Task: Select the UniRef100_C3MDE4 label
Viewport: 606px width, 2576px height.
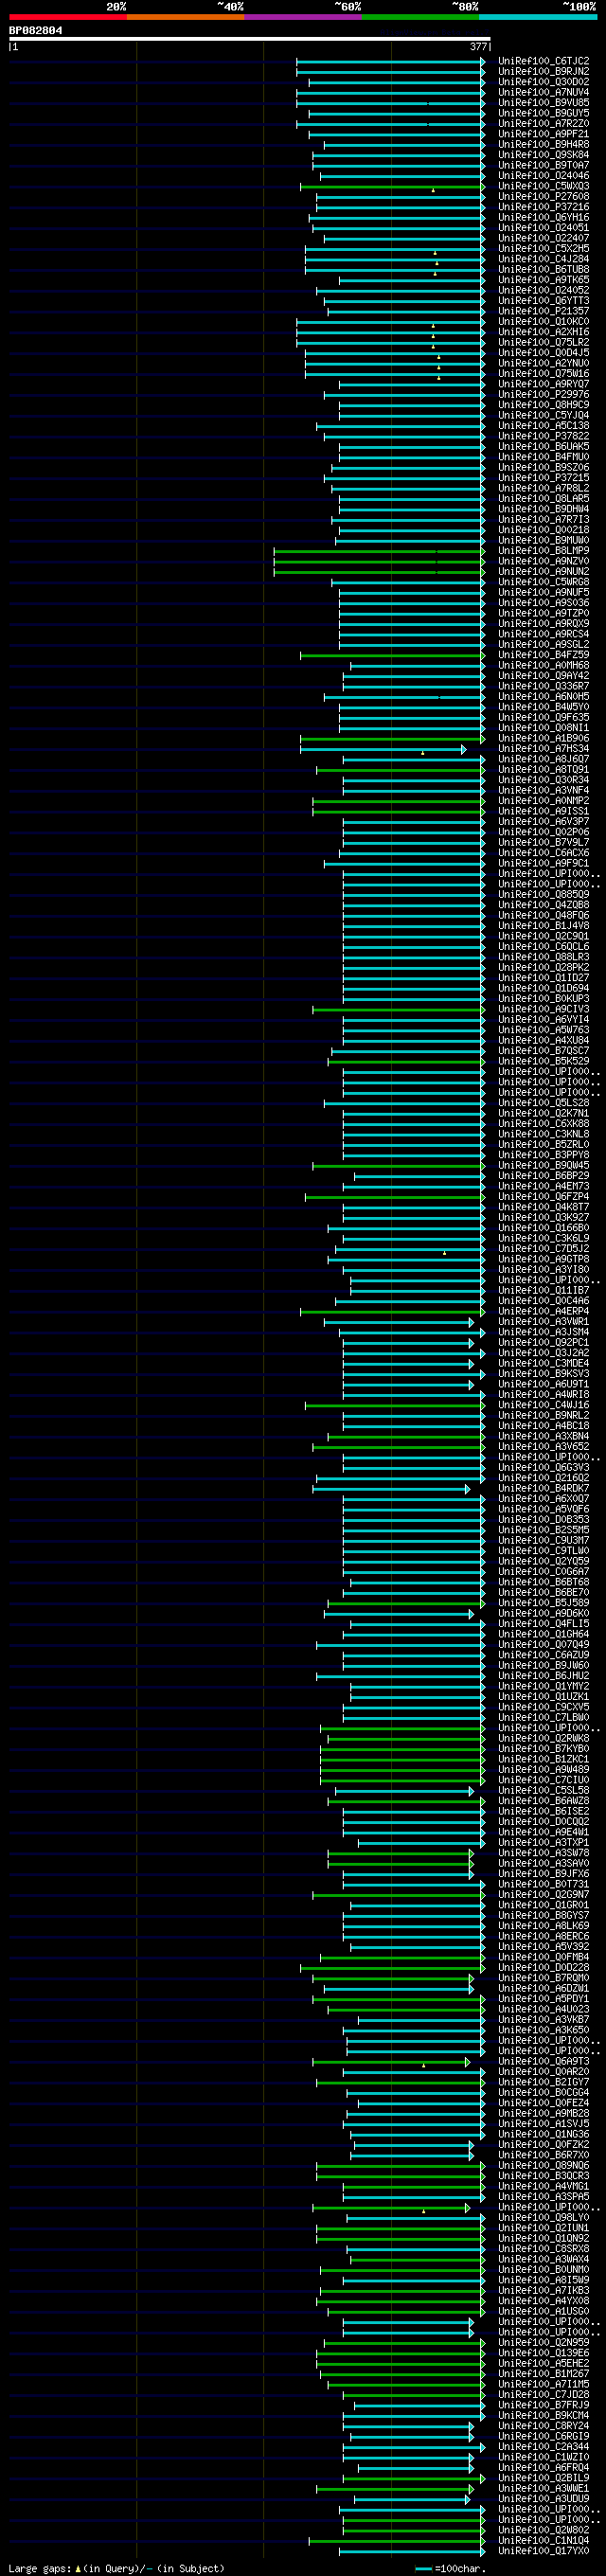Action: click(x=544, y=1363)
